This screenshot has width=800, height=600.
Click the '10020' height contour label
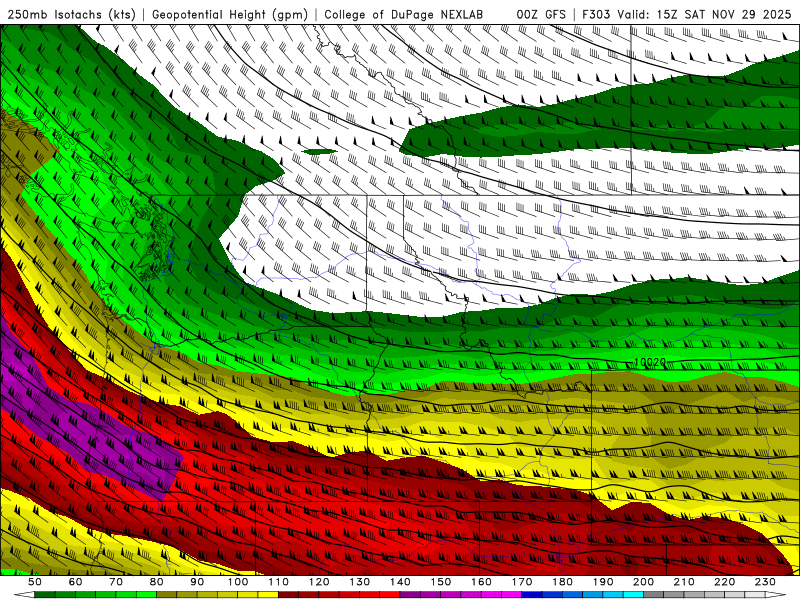[649, 362]
